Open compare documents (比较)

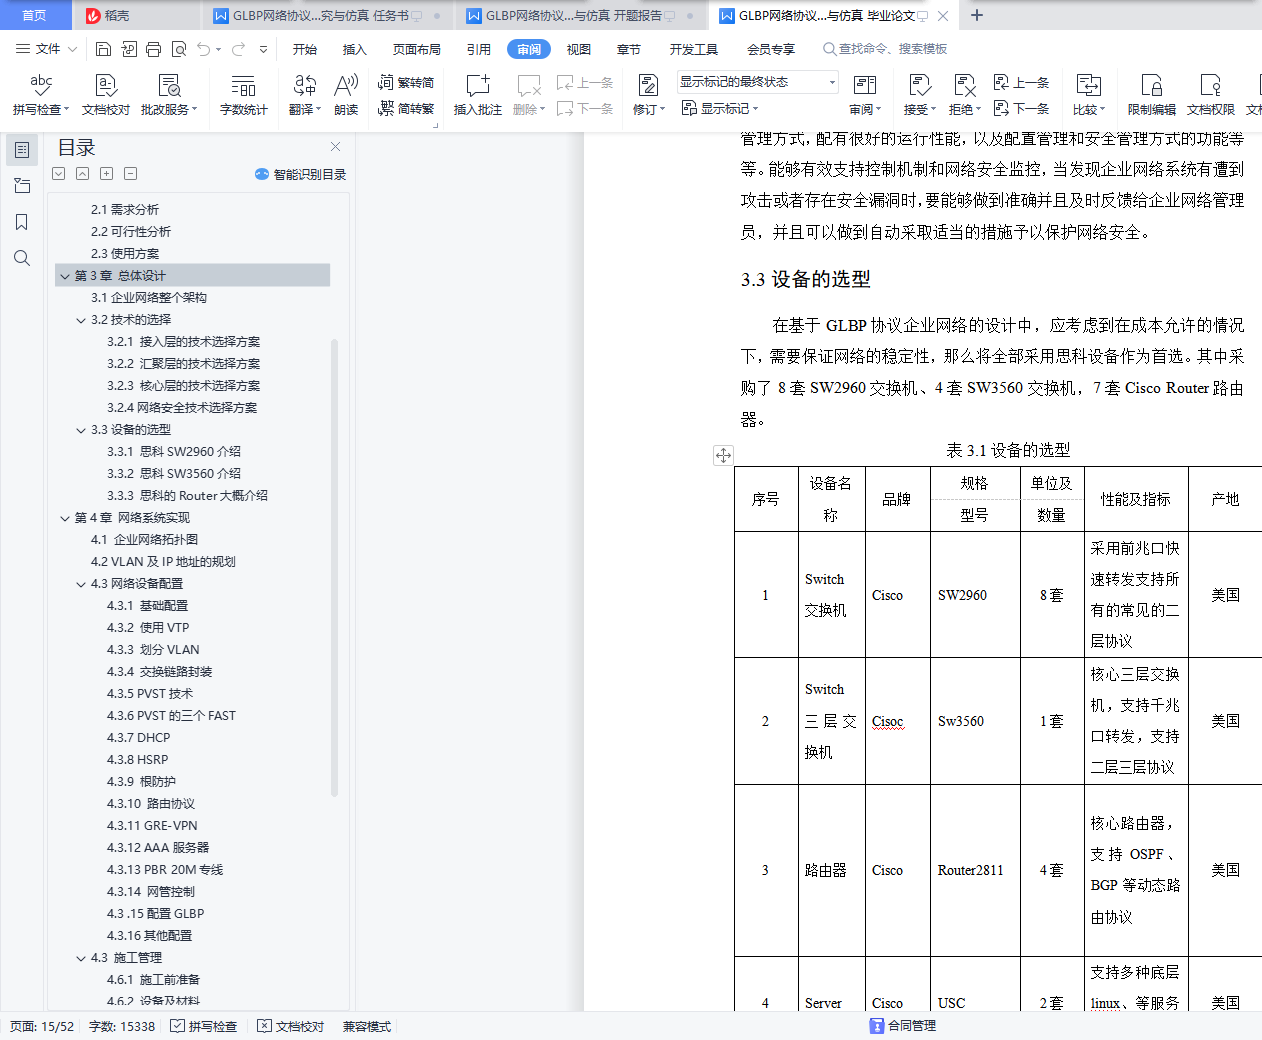[1088, 95]
